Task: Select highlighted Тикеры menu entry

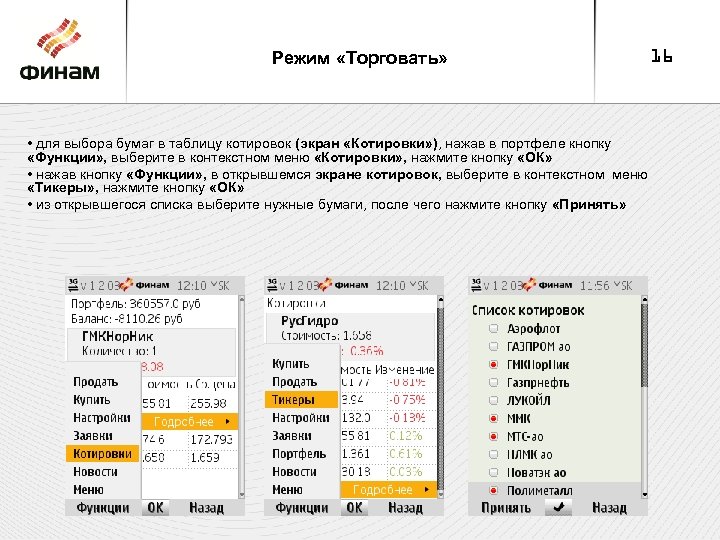Action: (x=301, y=399)
